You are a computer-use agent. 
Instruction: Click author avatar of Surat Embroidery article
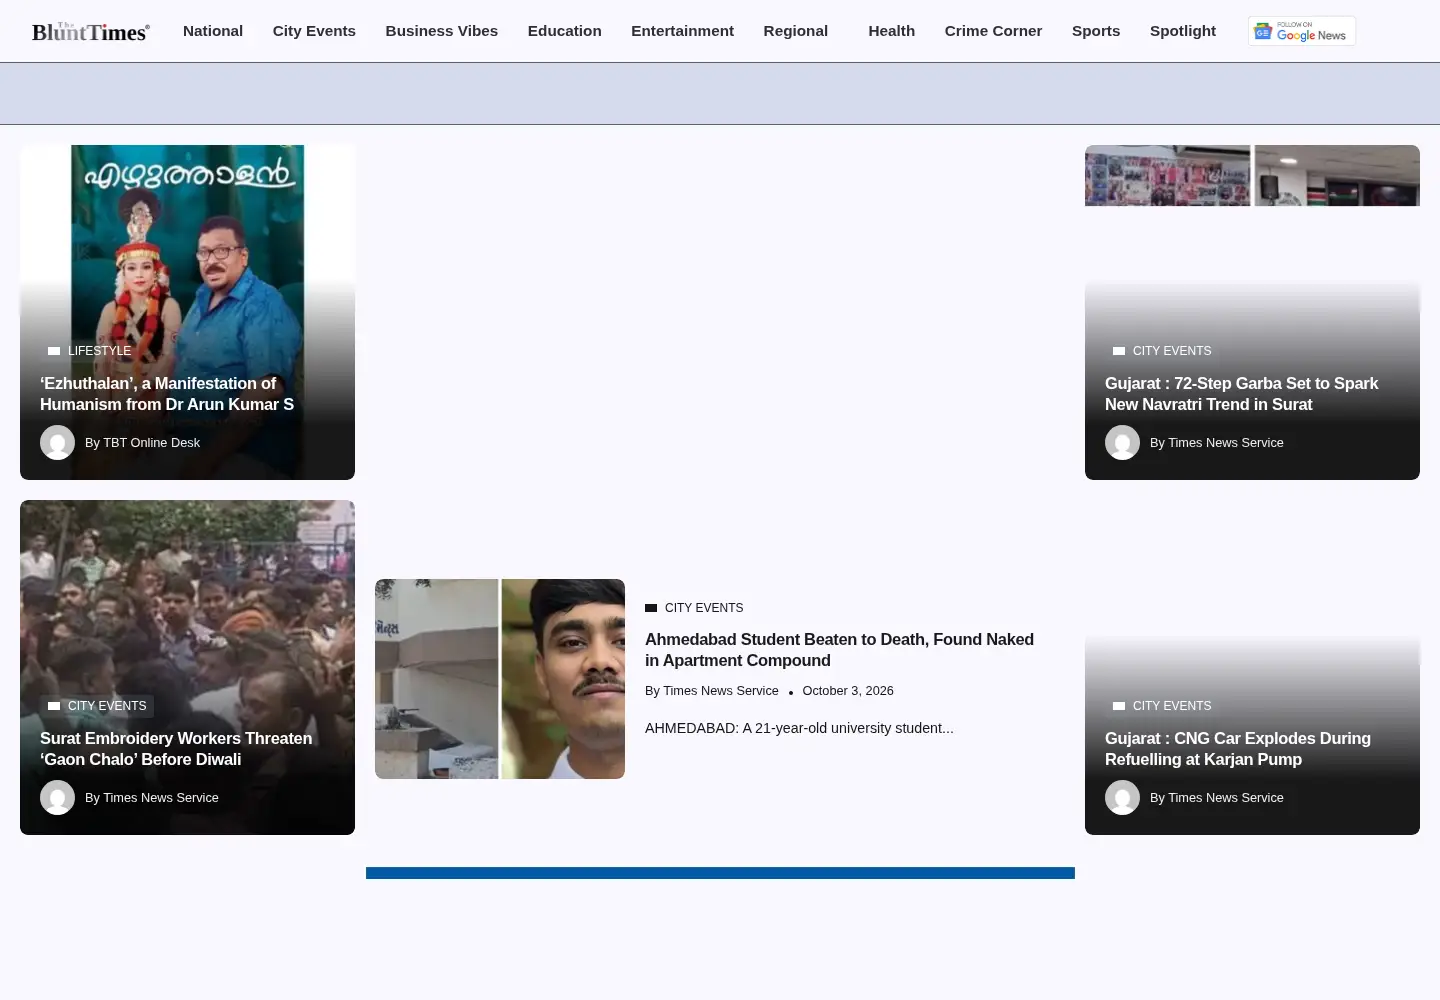[57, 798]
